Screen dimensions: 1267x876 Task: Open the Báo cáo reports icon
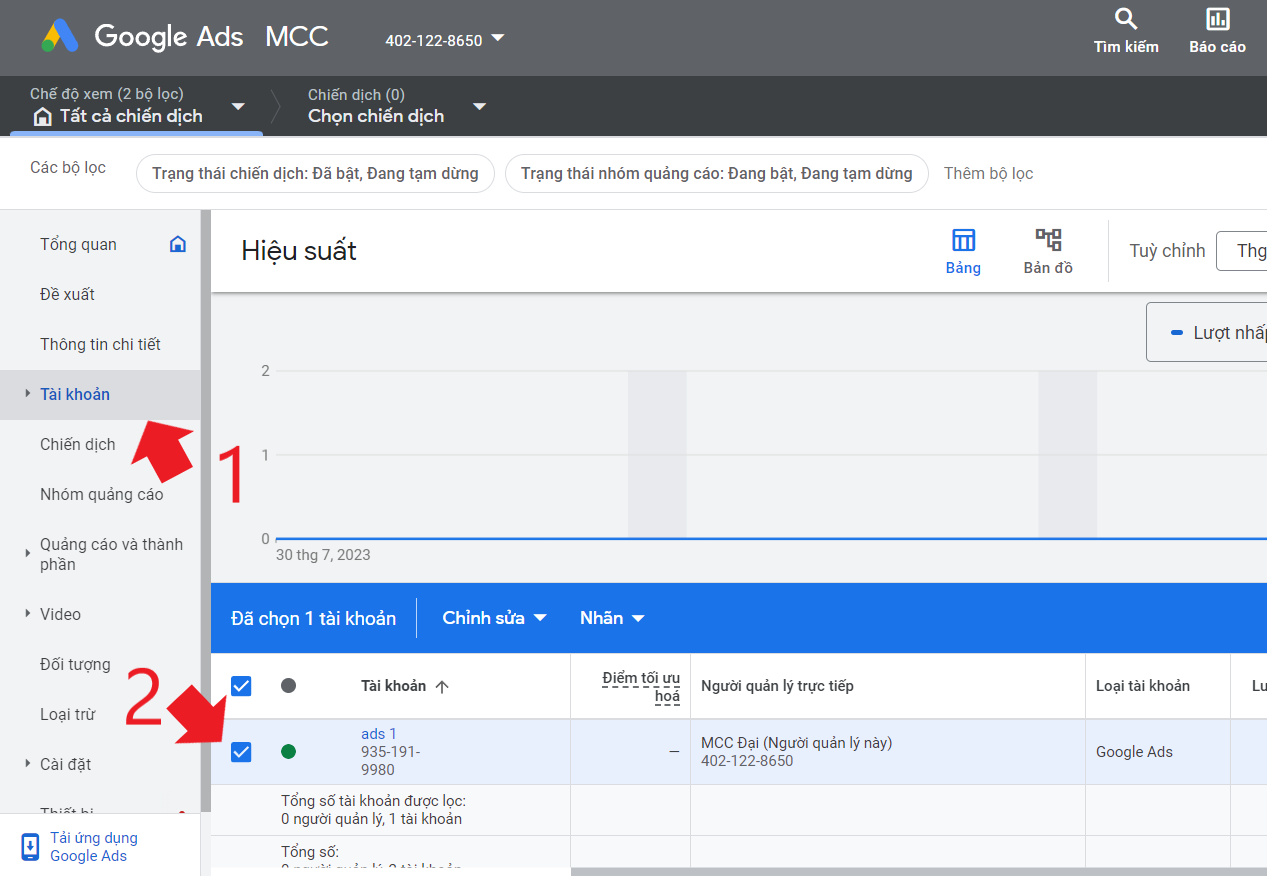pyautogui.click(x=1217, y=20)
